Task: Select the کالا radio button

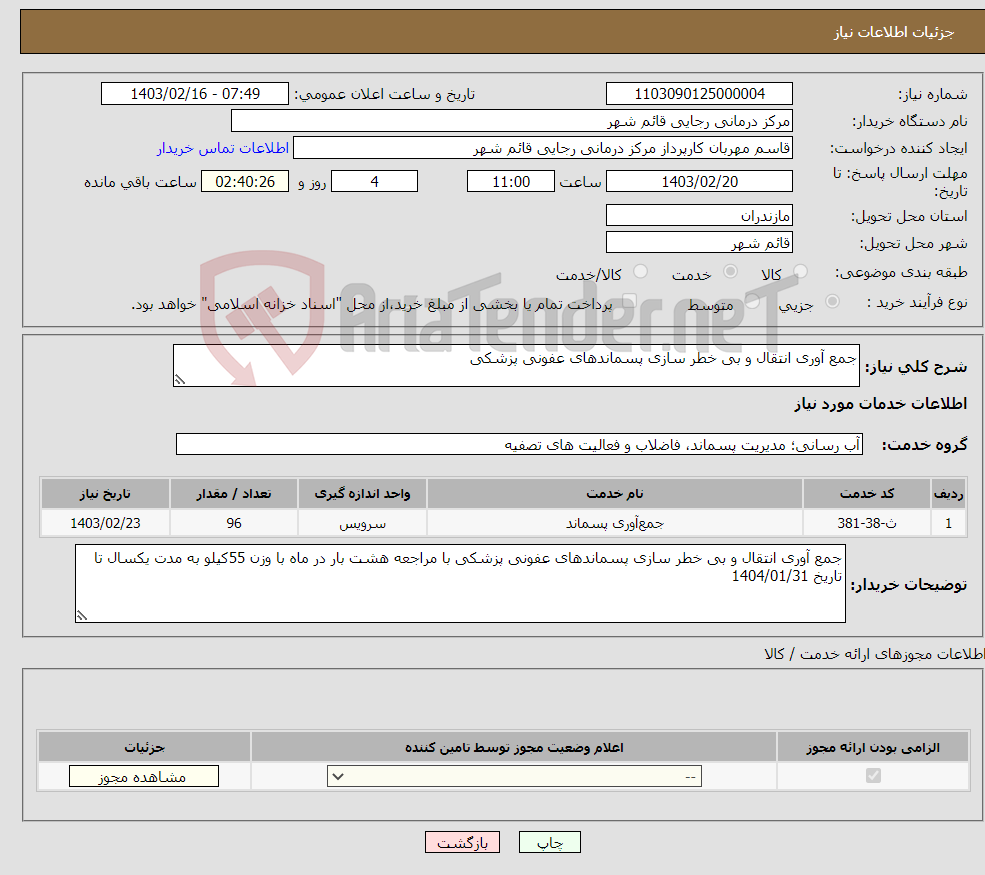Action: pos(800,271)
